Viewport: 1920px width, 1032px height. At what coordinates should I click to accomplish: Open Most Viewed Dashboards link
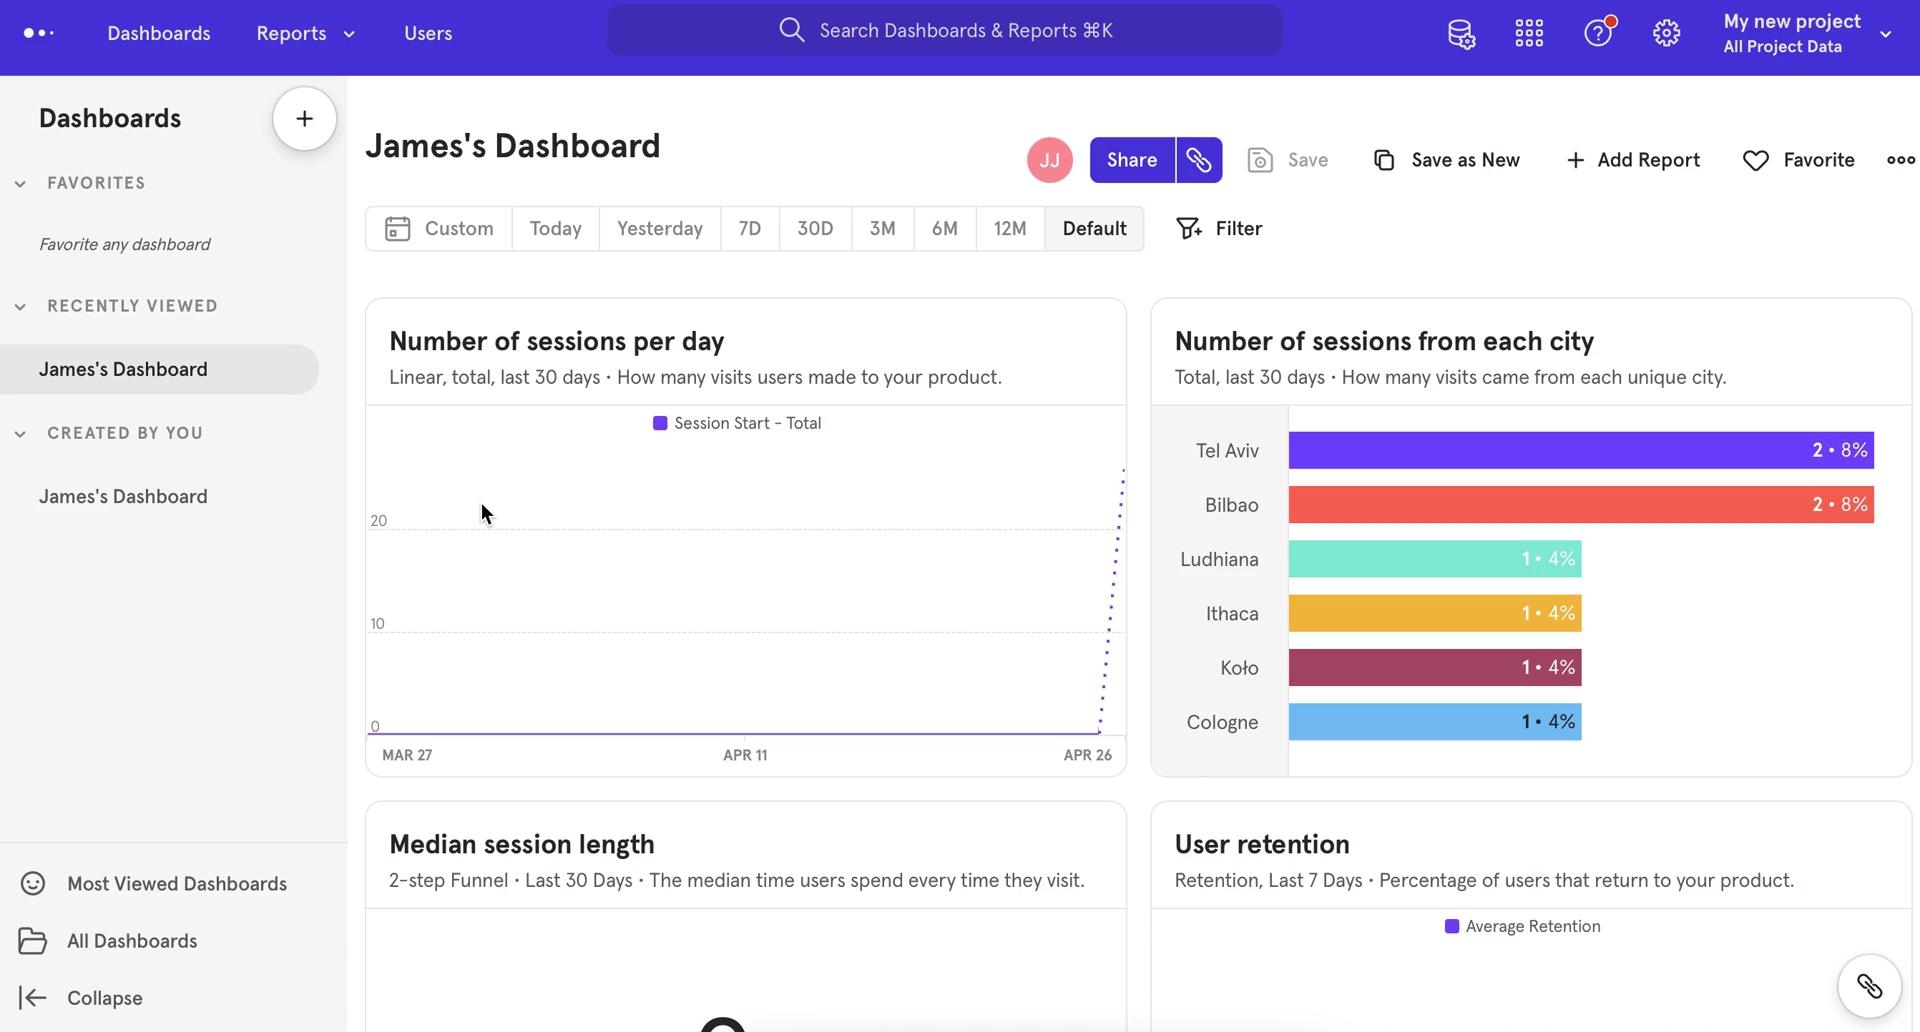pyautogui.click(x=177, y=884)
